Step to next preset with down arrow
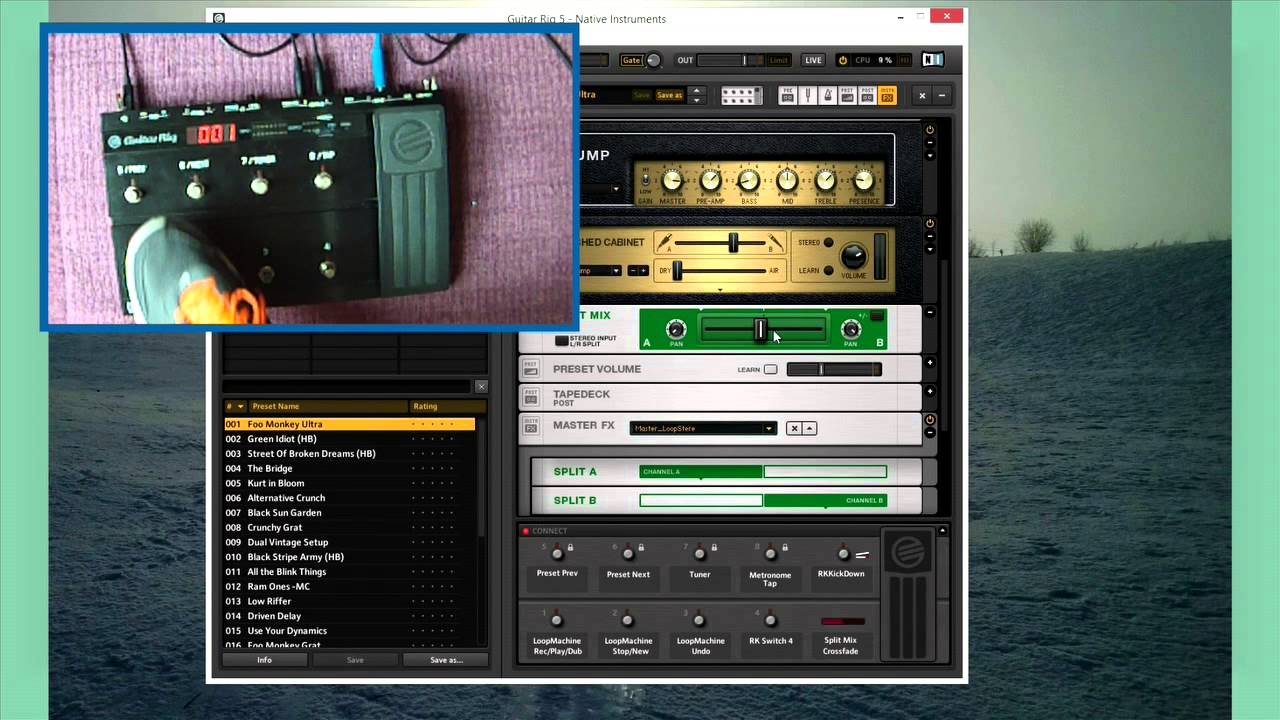1280x720 pixels. pyautogui.click(x=697, y=100)
